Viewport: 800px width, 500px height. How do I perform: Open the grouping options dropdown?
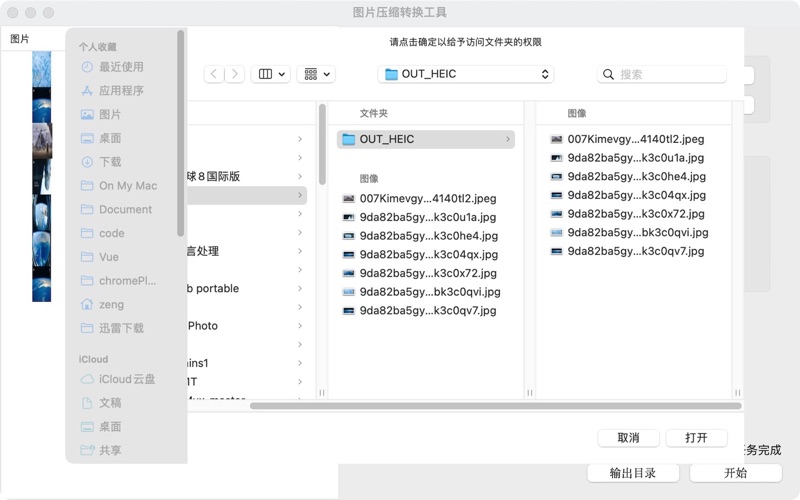pos(315,74)
